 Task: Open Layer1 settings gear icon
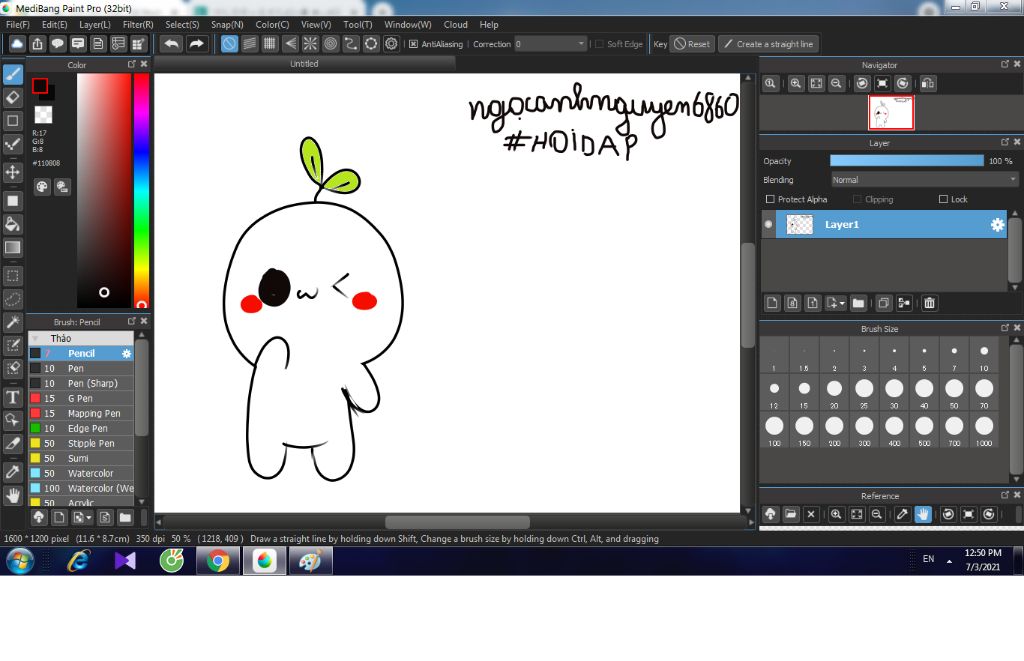click(997, 225)
